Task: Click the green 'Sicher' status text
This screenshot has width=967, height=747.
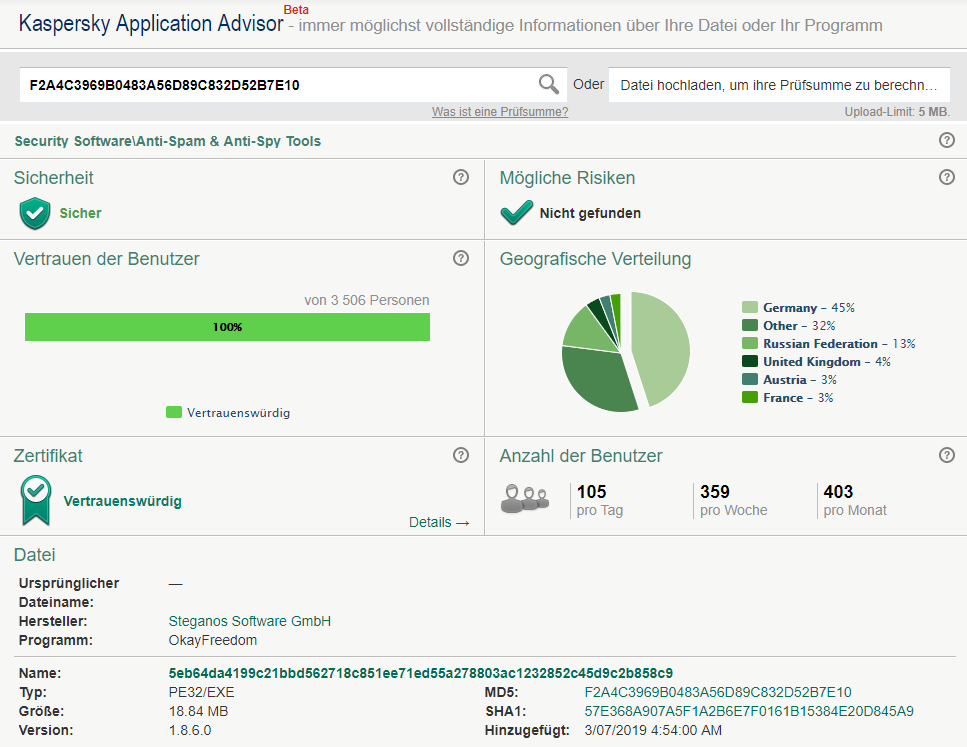Action: (x=80, y=213)
